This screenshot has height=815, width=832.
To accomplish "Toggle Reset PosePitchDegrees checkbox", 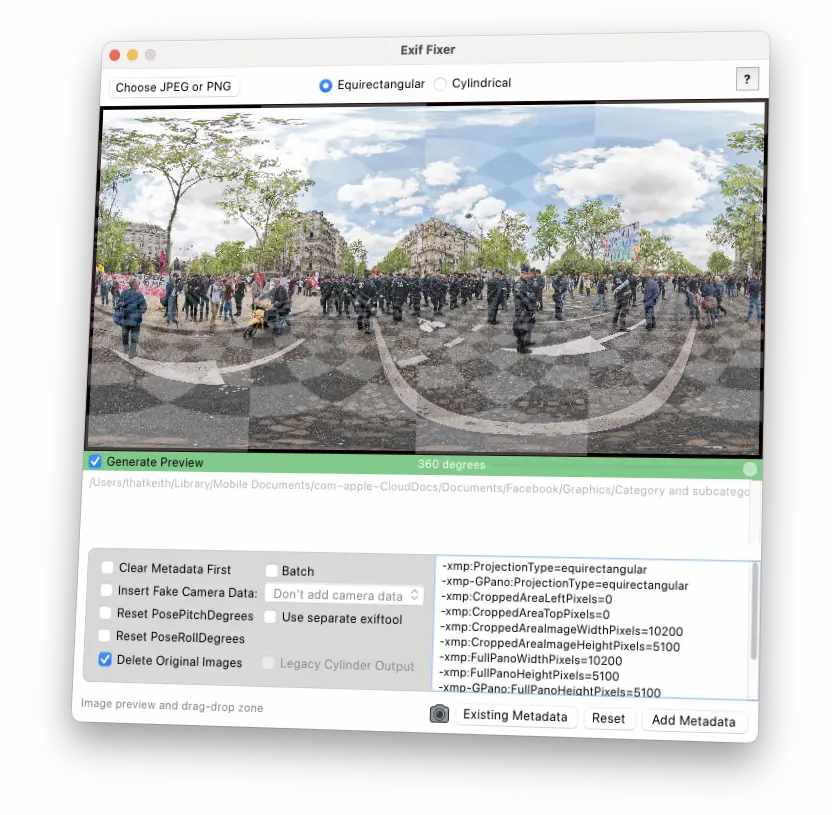I will pyautogui.click(x=106, y=614).
